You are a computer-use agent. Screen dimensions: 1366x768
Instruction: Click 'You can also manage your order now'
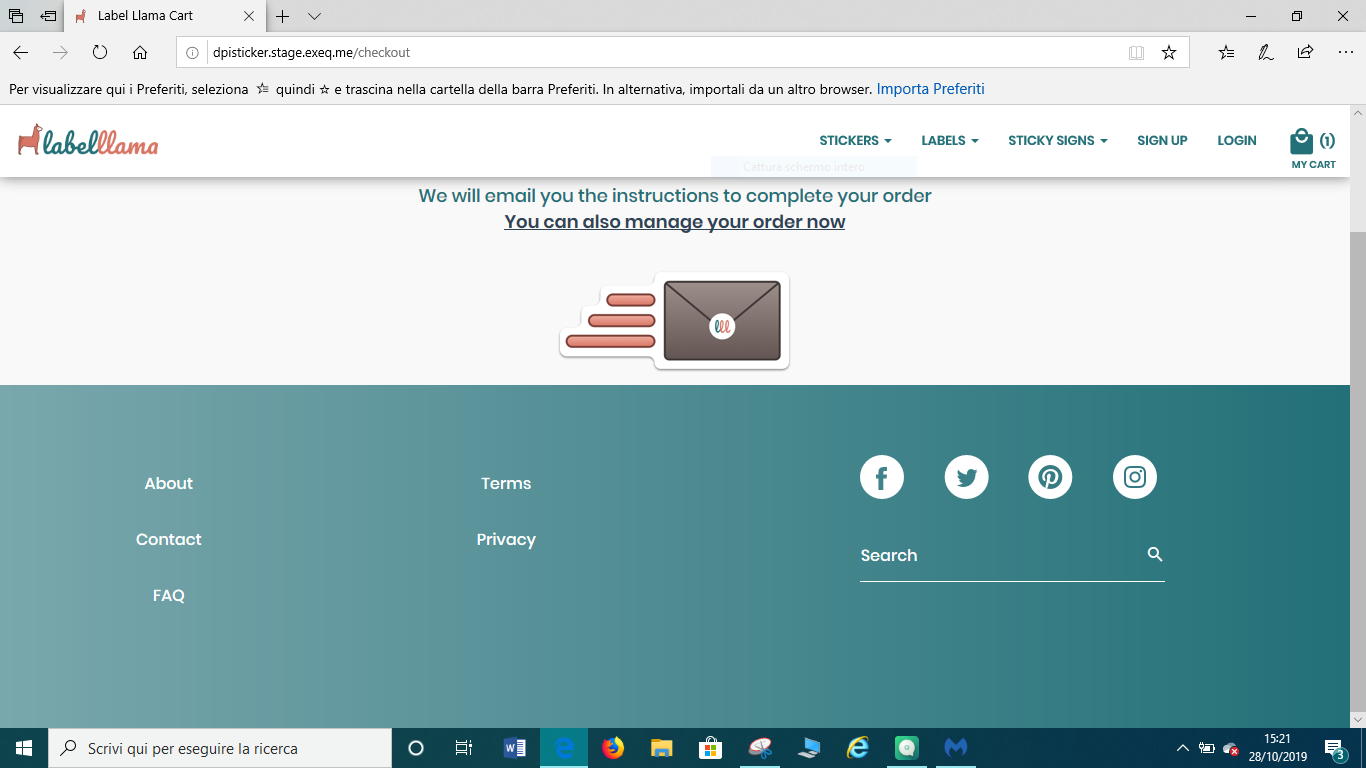(x=674, y=222)
